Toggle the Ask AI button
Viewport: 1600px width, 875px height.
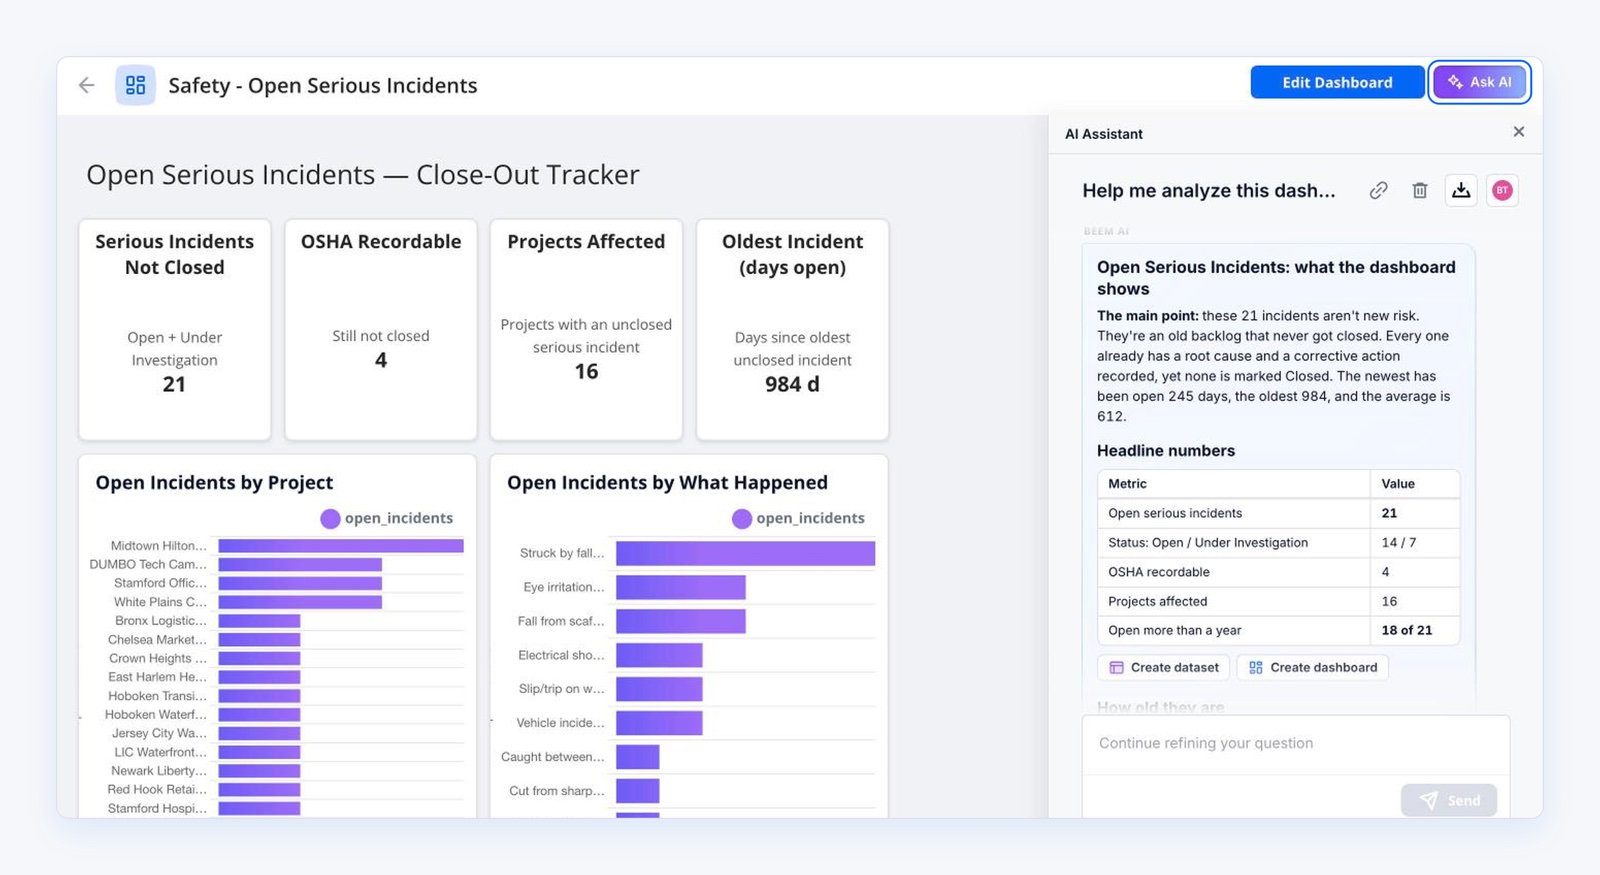click(1480, 82)
